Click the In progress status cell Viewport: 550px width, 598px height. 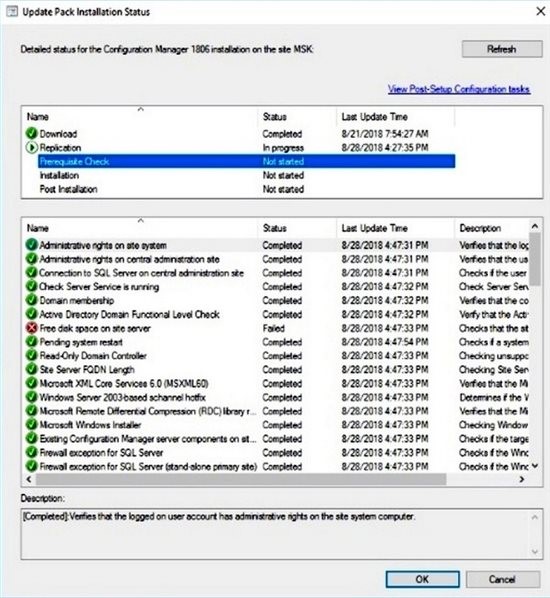pos(283,148)
